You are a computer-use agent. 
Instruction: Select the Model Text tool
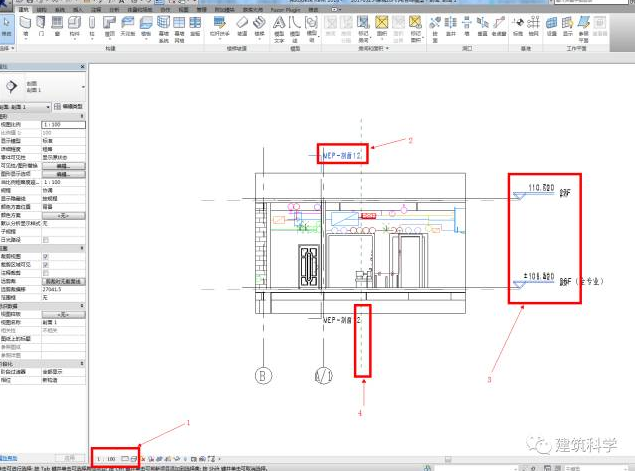tap(279, 29)
